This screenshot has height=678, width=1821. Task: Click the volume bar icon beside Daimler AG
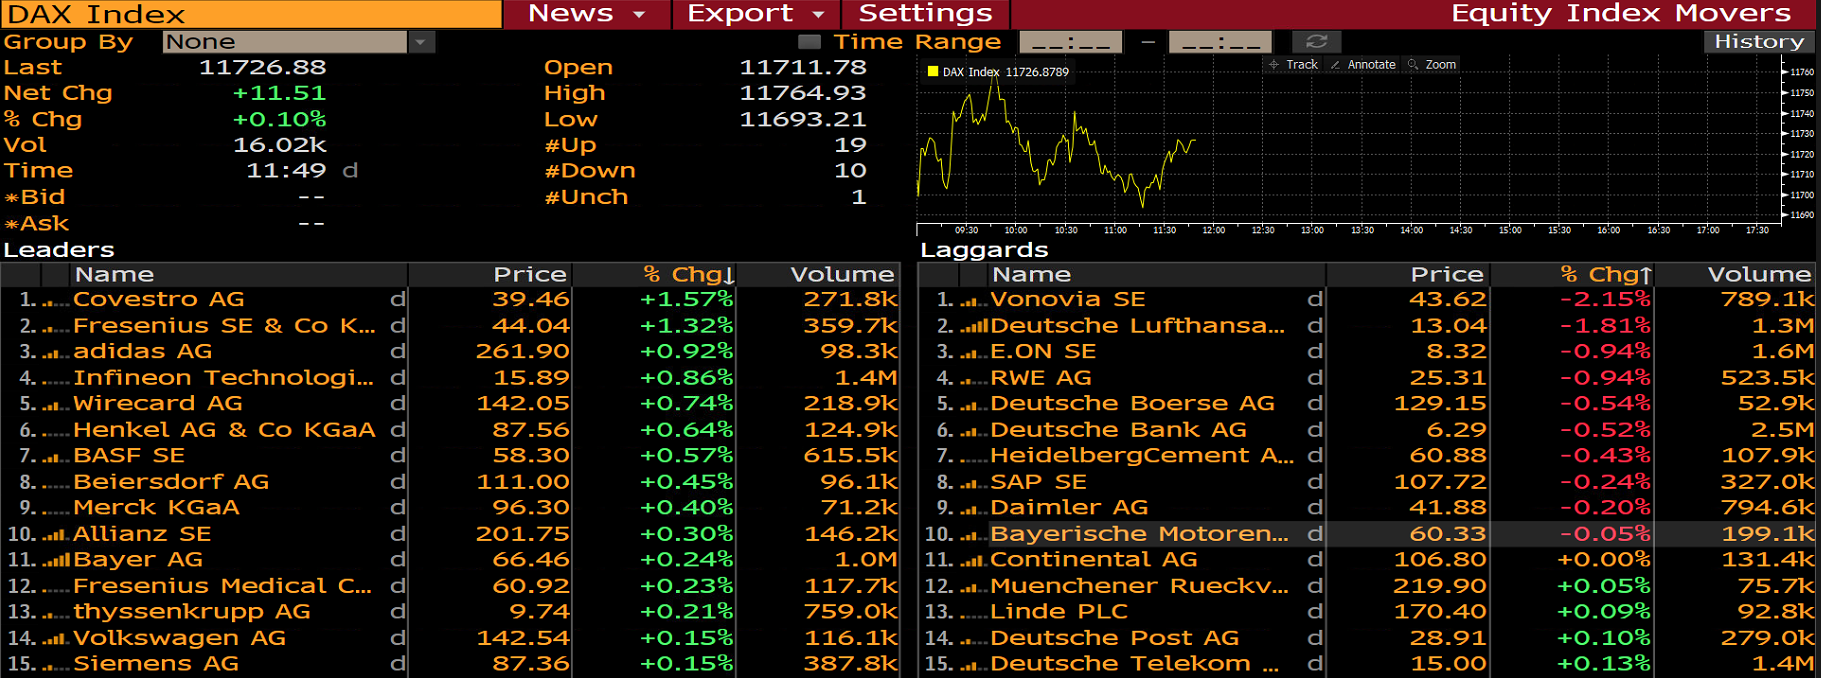[x=973, y=508]
